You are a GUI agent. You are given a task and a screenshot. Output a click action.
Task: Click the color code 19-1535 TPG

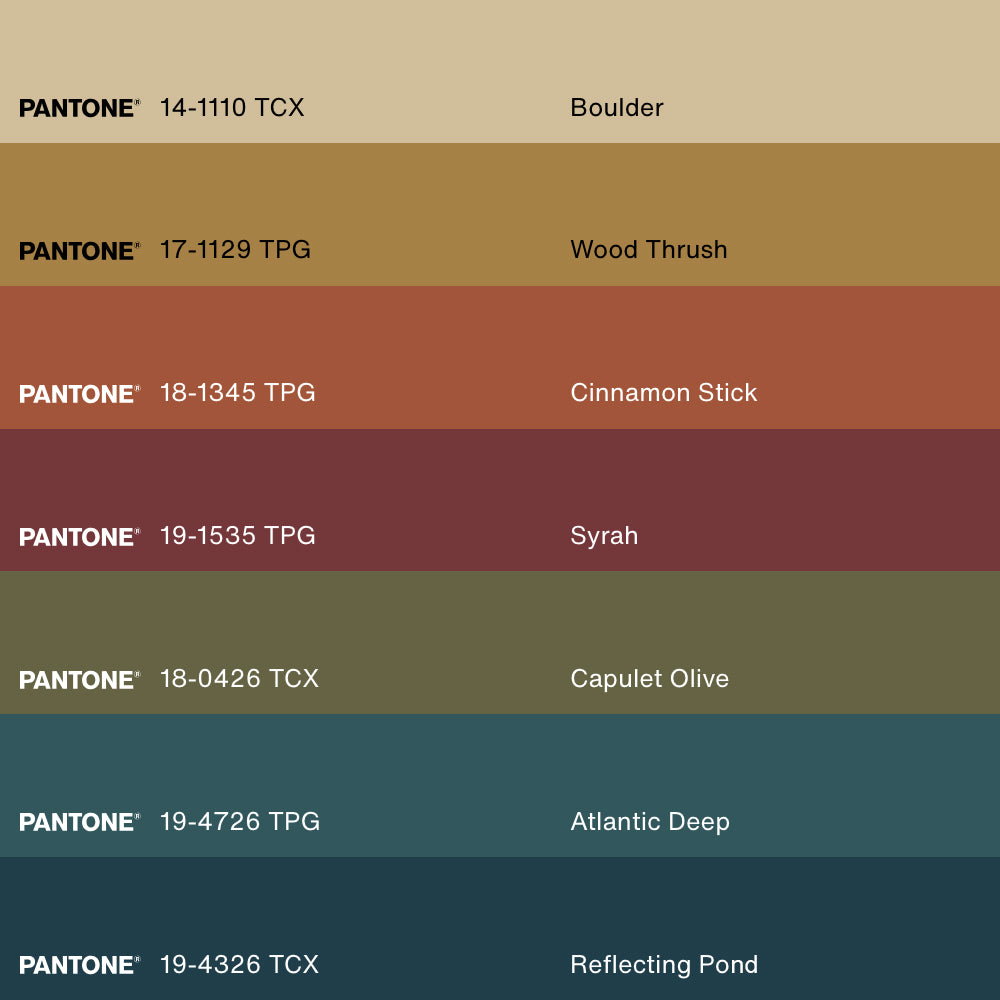237,536
